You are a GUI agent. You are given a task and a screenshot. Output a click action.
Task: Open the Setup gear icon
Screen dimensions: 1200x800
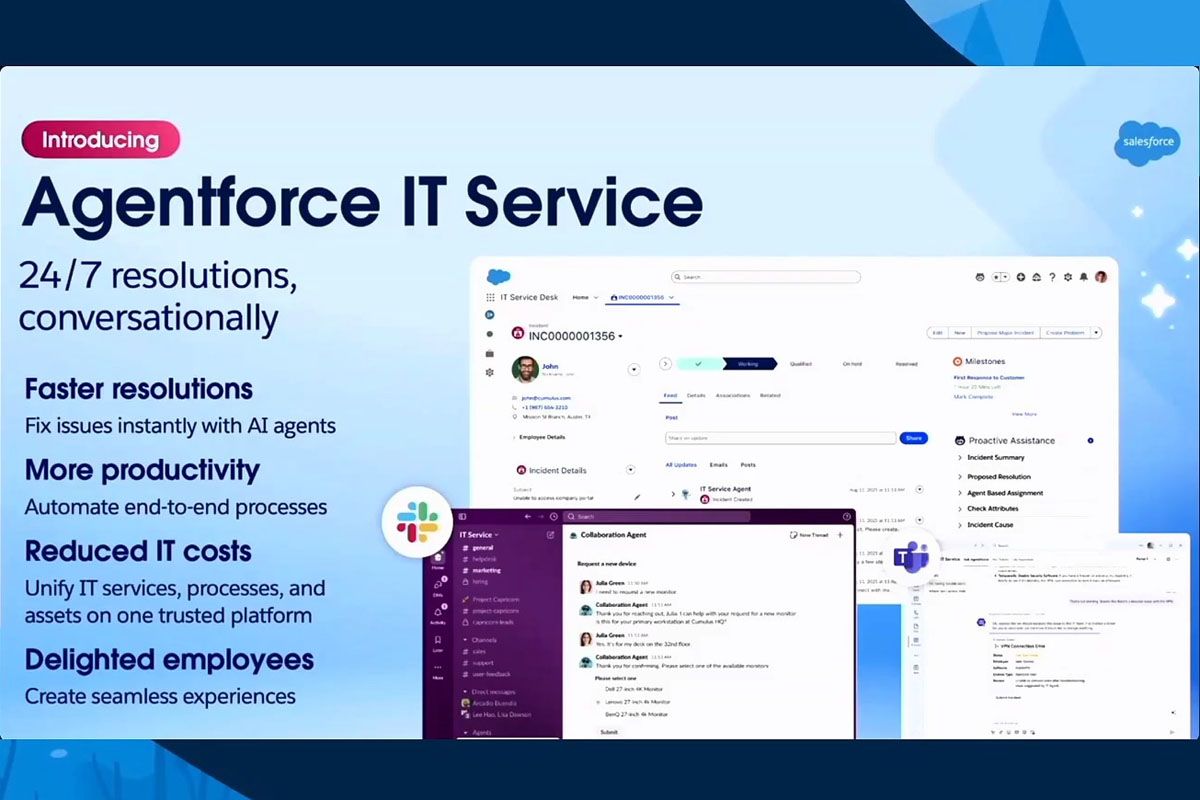pyautogui.click(x=1069, y=277)
